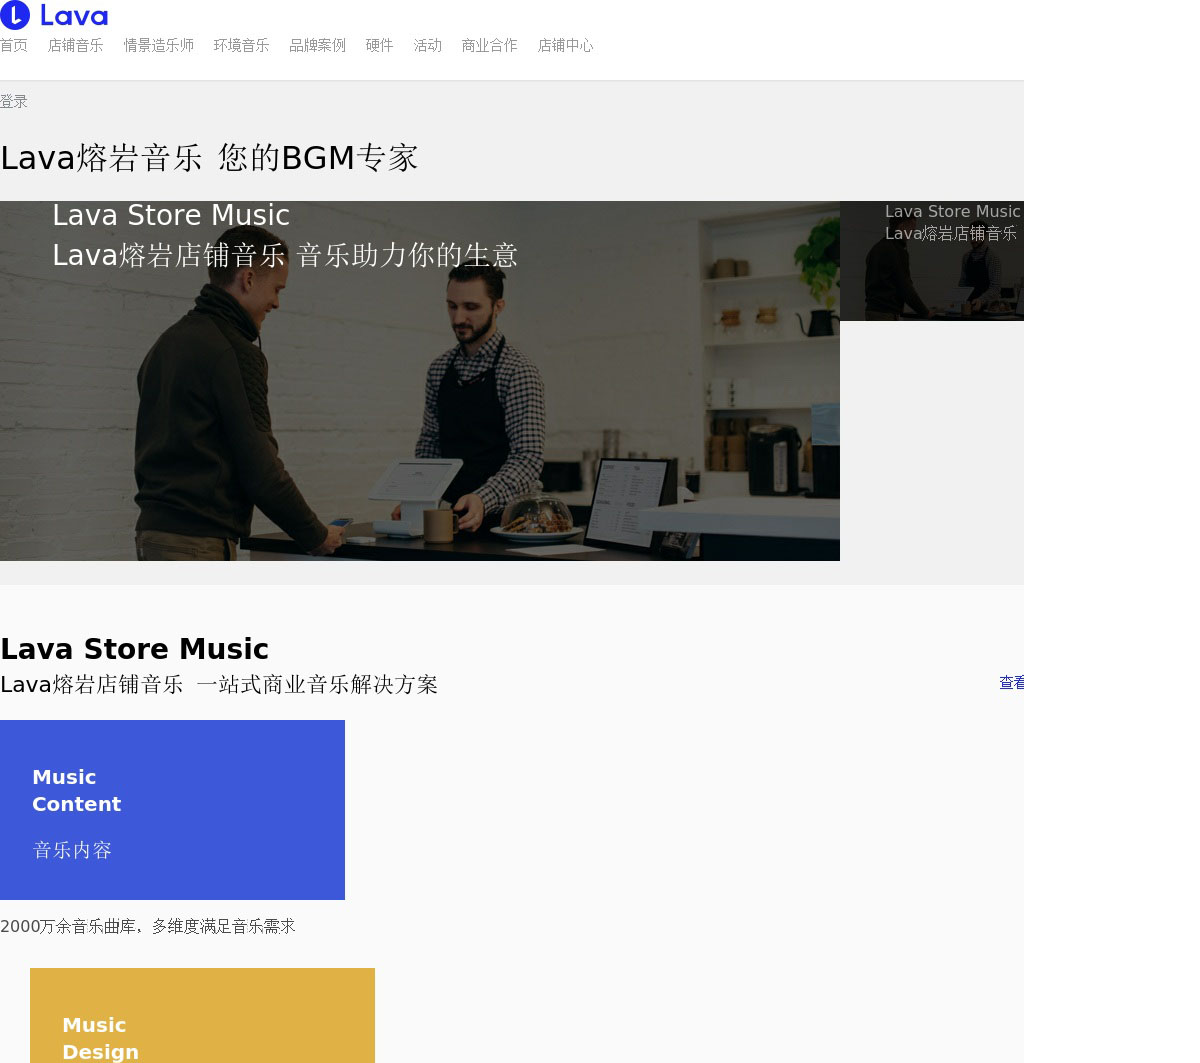Open 店铺中心 navigation link
Viewport: 1200px width, 1063px height.
(x=566, y=46)
